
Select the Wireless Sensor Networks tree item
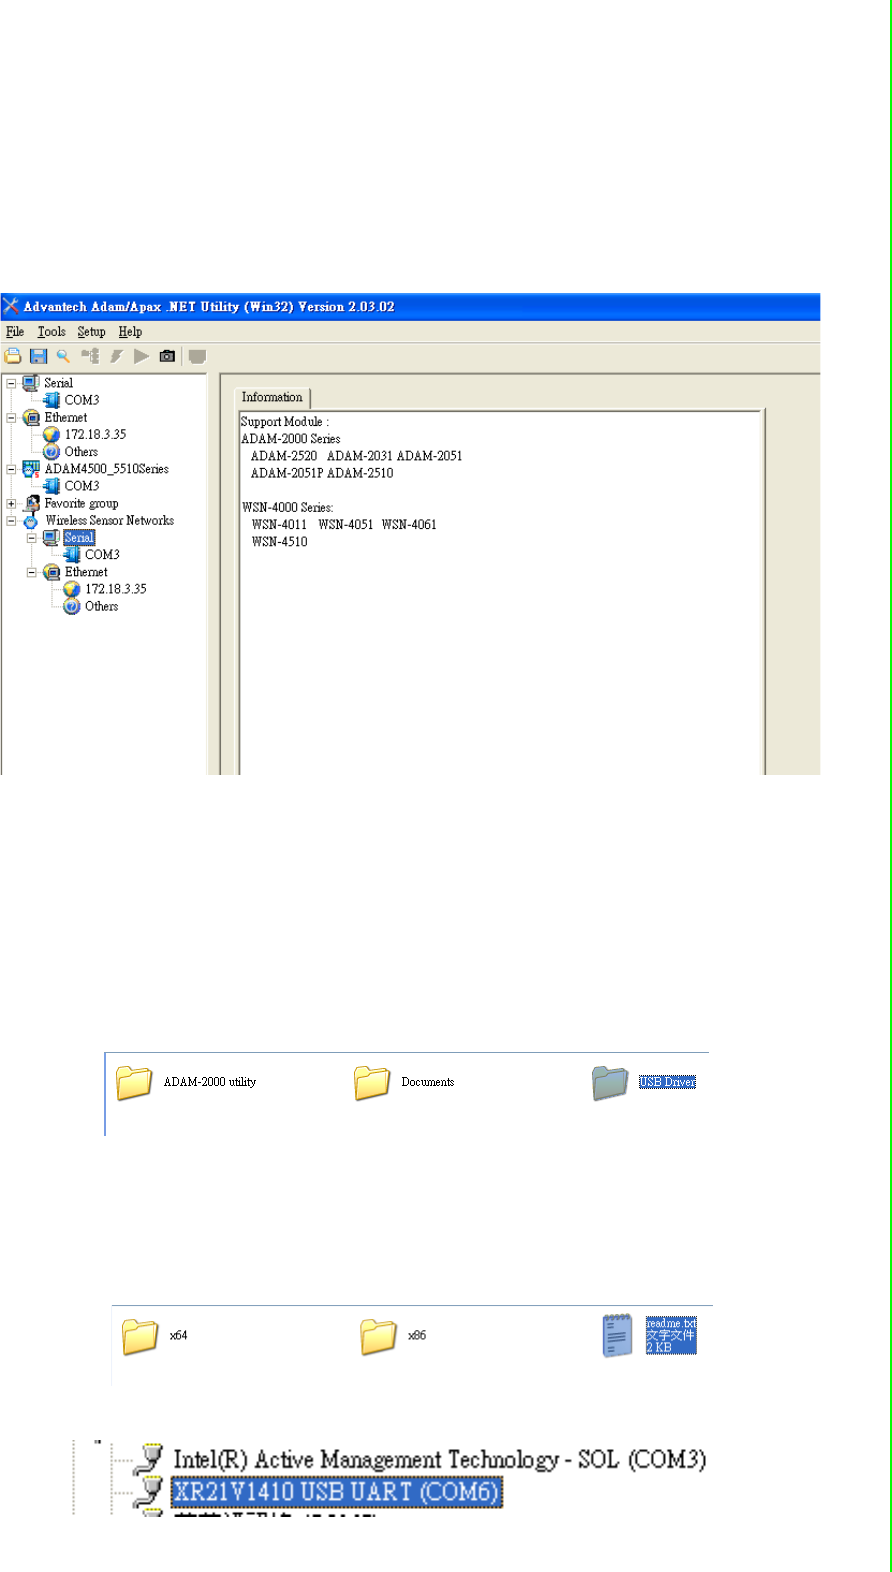coord(109,521)
